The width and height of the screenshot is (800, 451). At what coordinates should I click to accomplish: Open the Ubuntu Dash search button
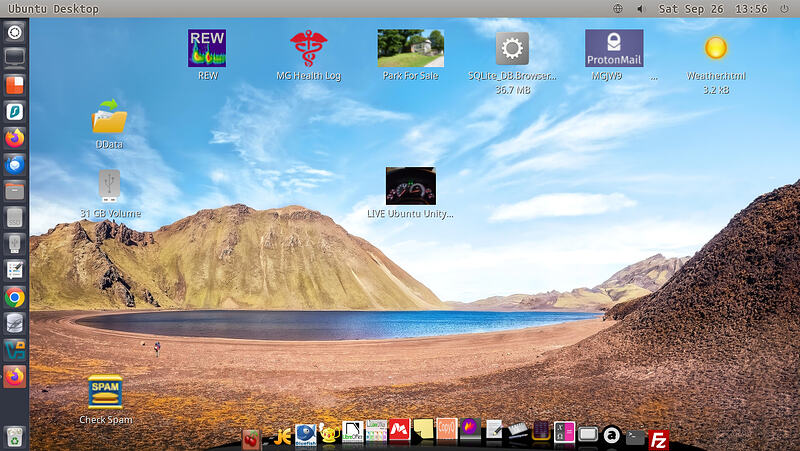(x=14, y=32)
